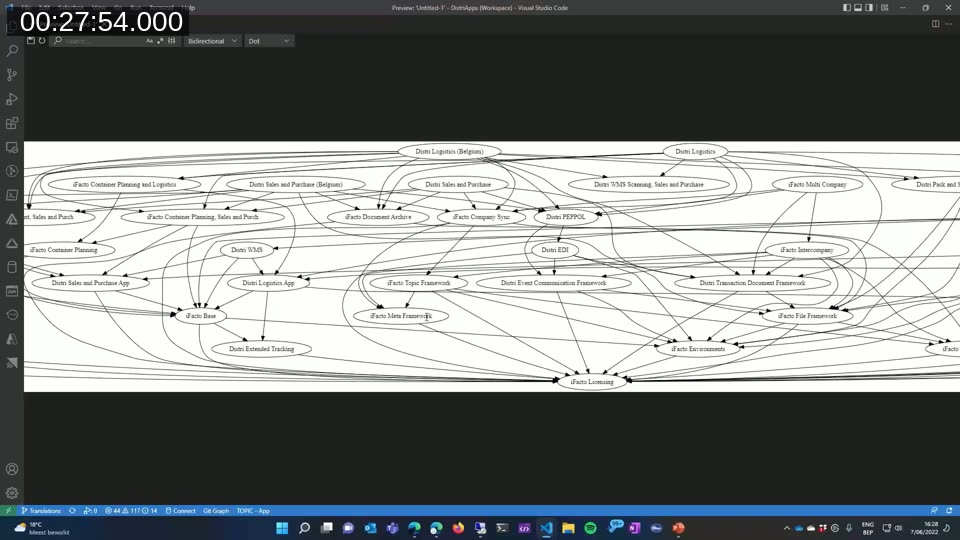This screenshot has height=540, width=960.
Task: Open Spotify from the taskbar
Action: click(x=590, y=528)
